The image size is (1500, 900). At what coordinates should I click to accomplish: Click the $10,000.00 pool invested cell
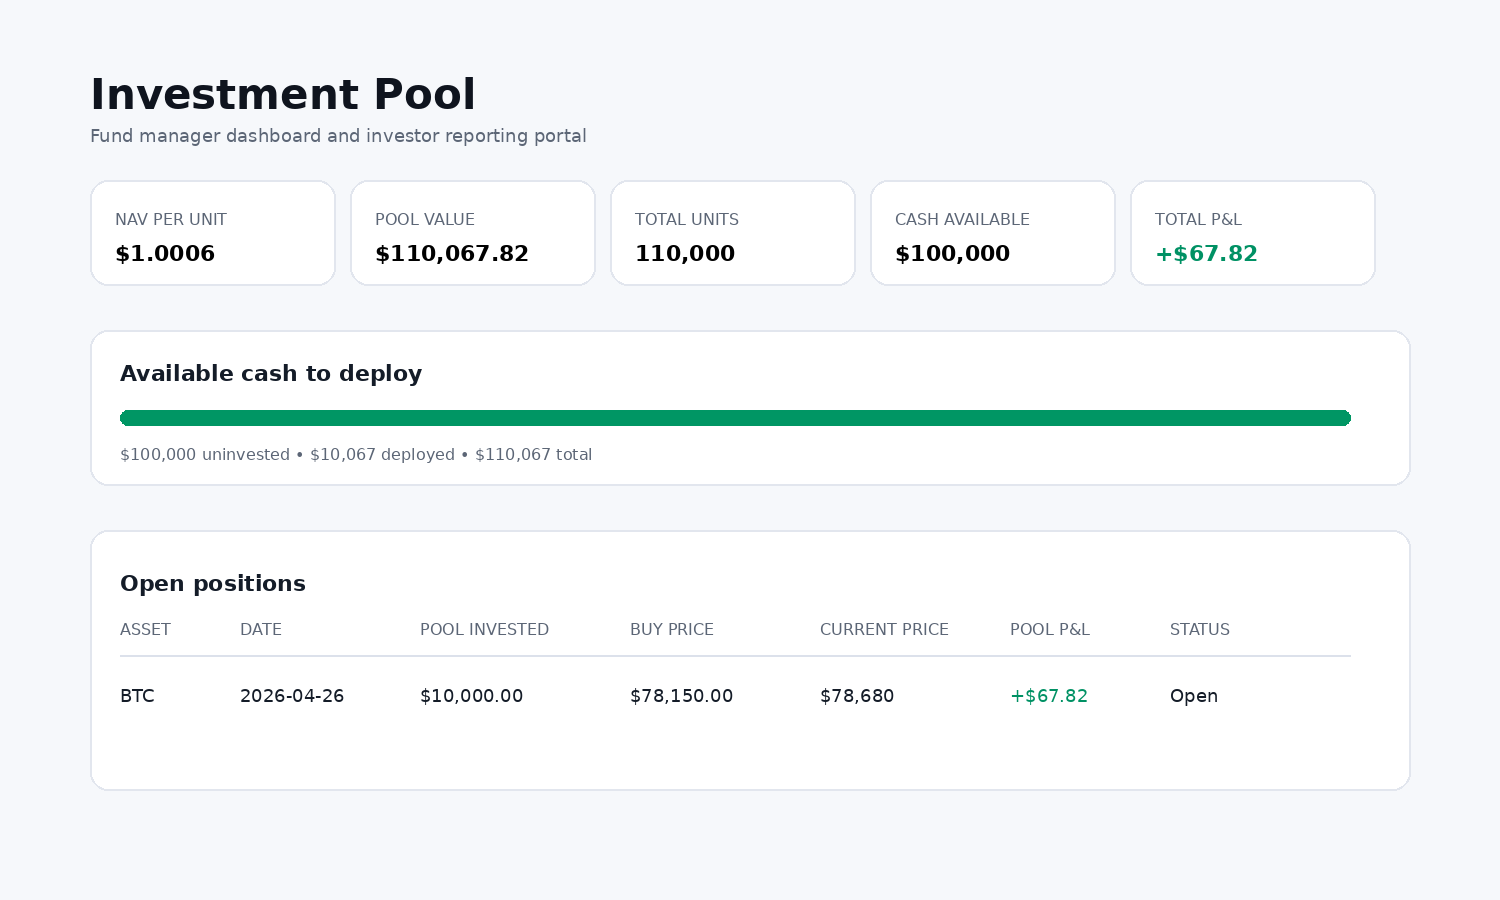[x=471, y=696]
